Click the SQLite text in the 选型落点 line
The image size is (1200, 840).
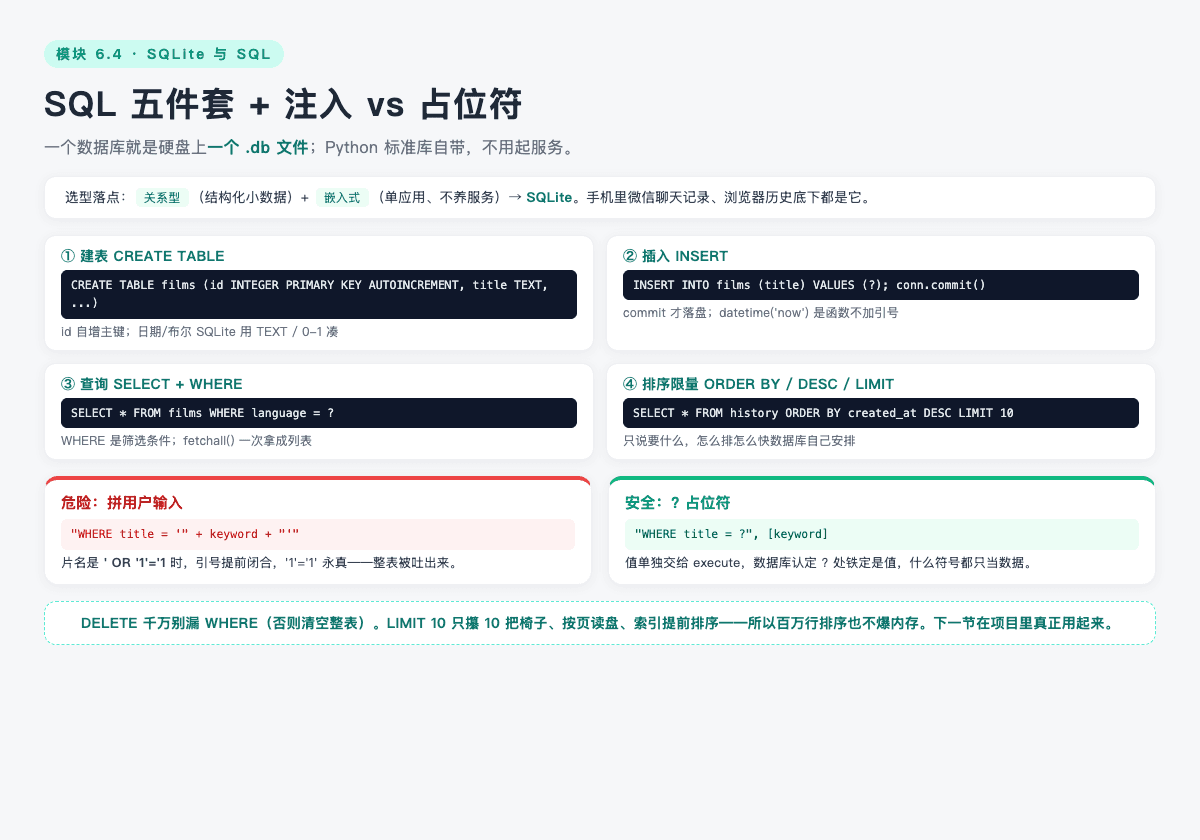click(x=548, y=198)
